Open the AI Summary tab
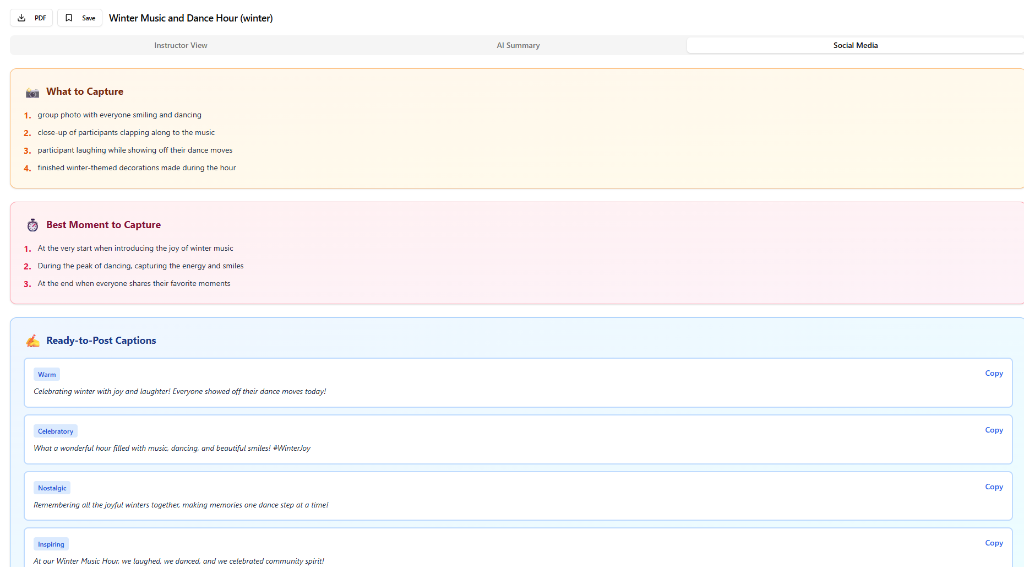 point(518,45)
